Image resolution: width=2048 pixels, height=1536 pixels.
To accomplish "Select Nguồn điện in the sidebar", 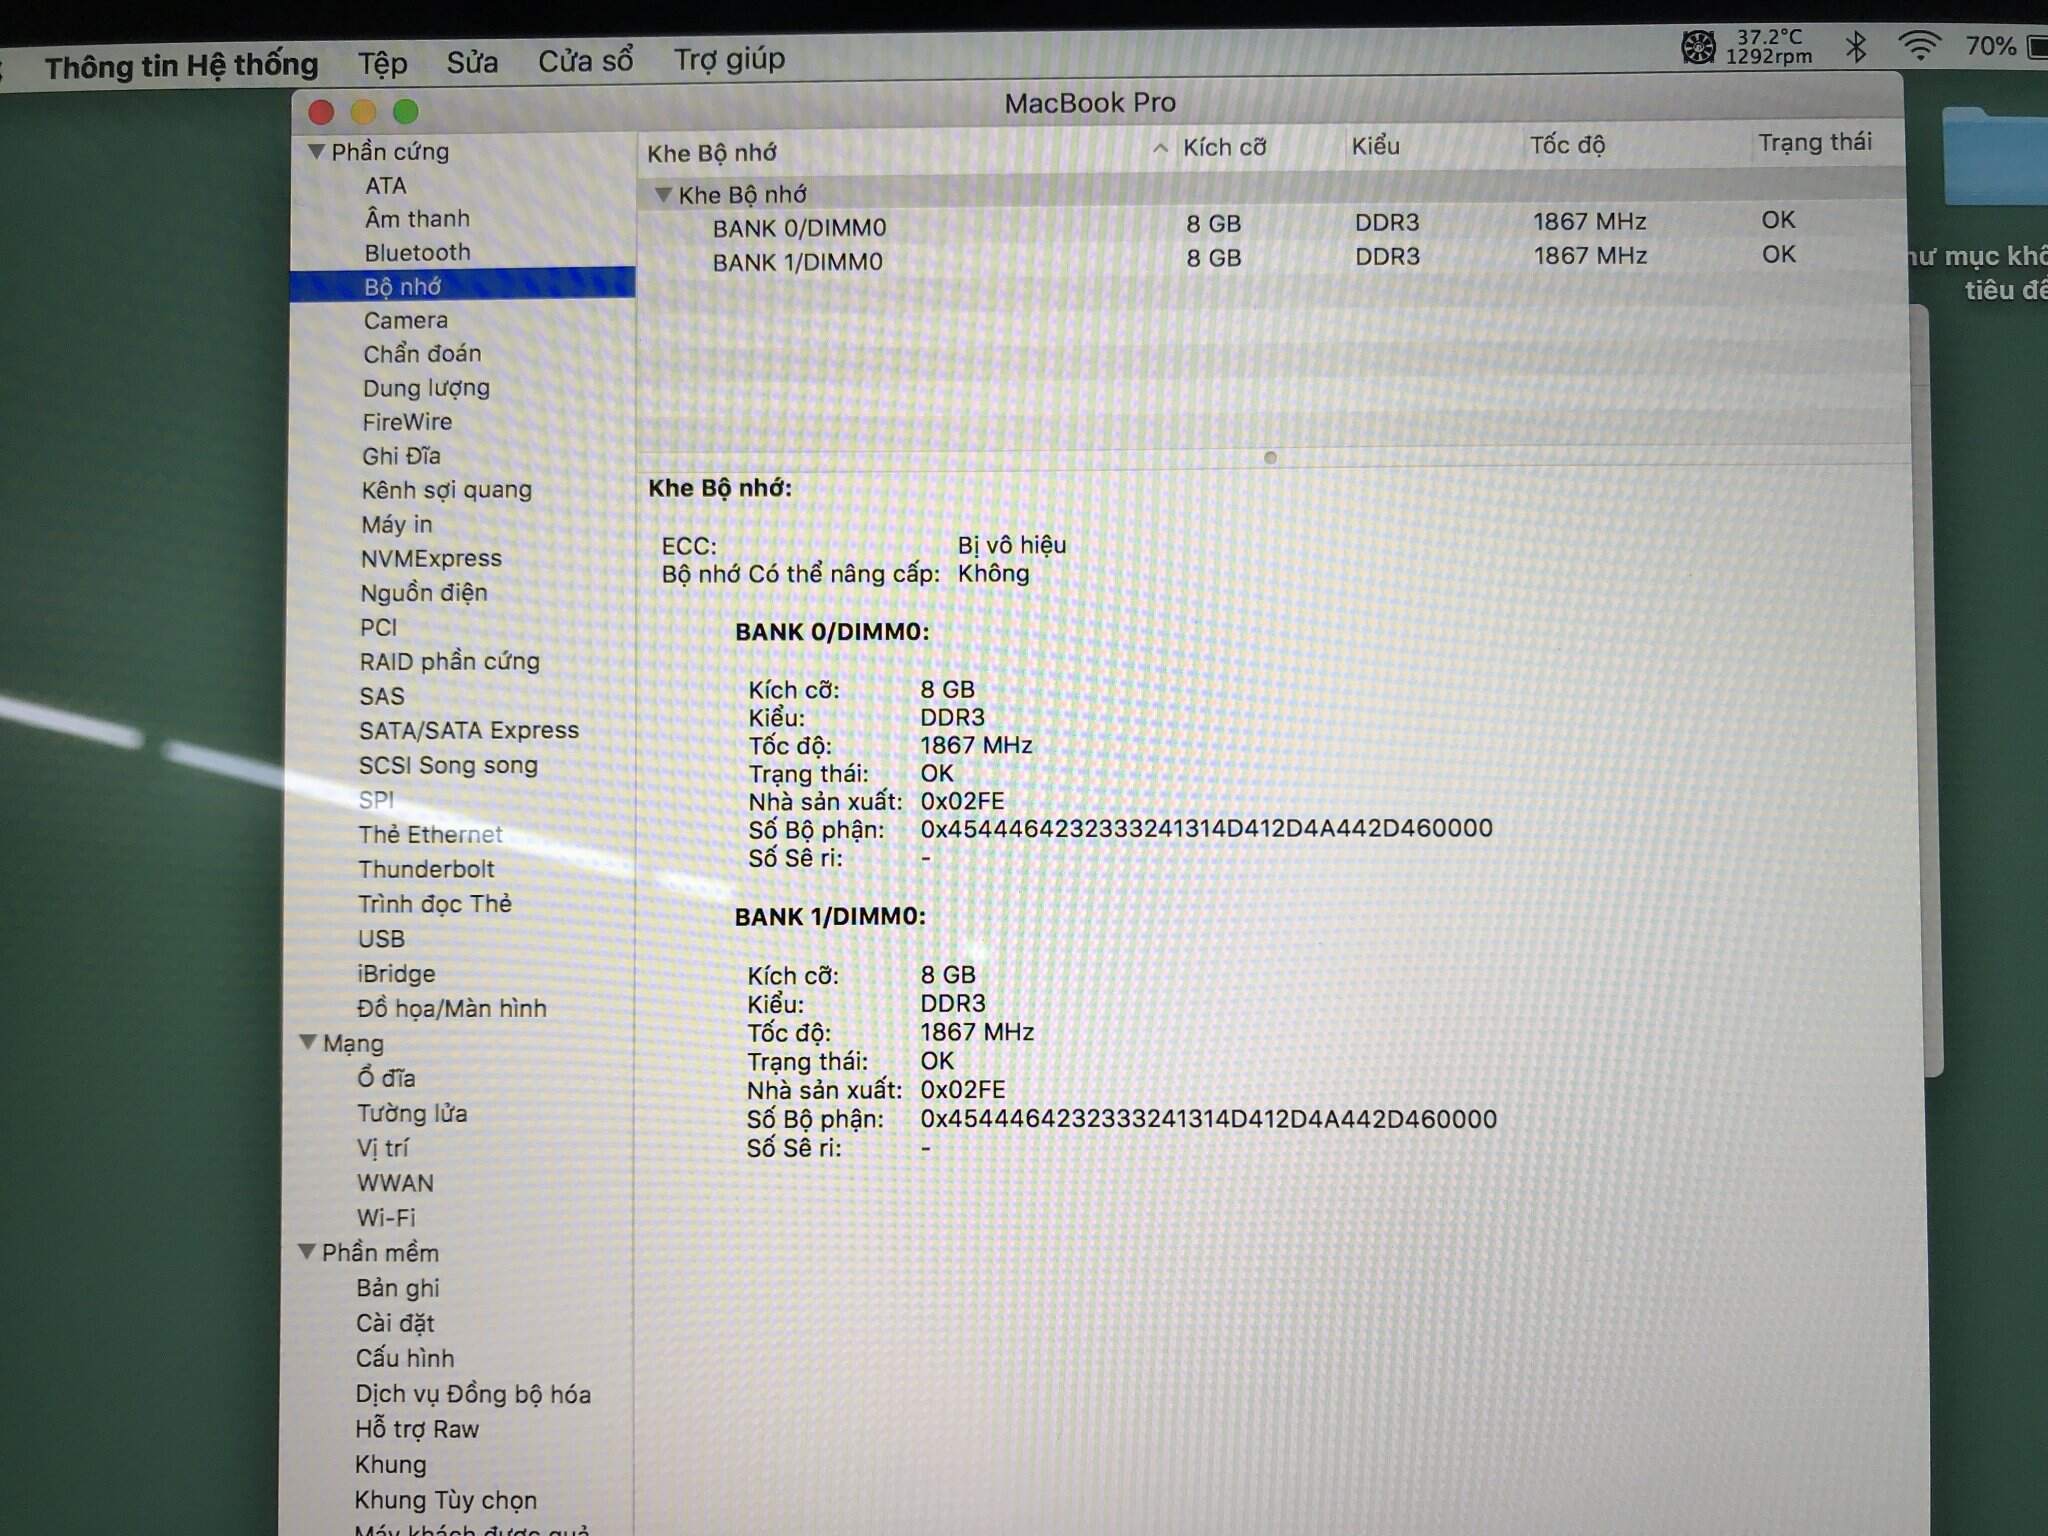I will (x=423, y=593).
